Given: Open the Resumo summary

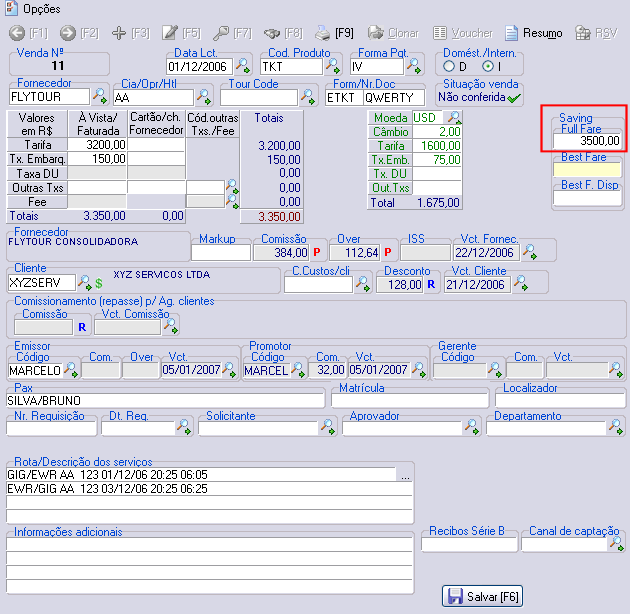Looking at the screenshot, I should [x=534, y=33].
